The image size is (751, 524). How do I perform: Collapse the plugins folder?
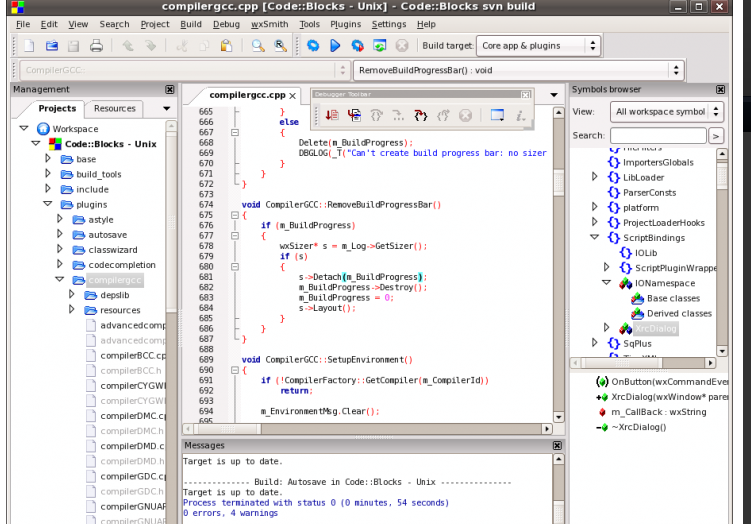click(x=47, y=204)
